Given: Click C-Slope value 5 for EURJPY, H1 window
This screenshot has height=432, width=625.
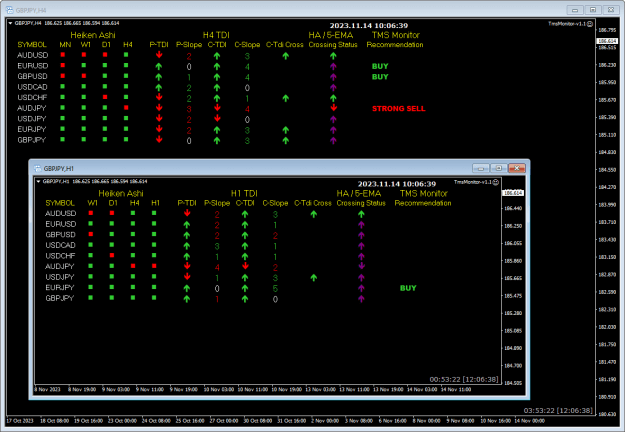Looking at the screenshot, I should pos(275,288).
